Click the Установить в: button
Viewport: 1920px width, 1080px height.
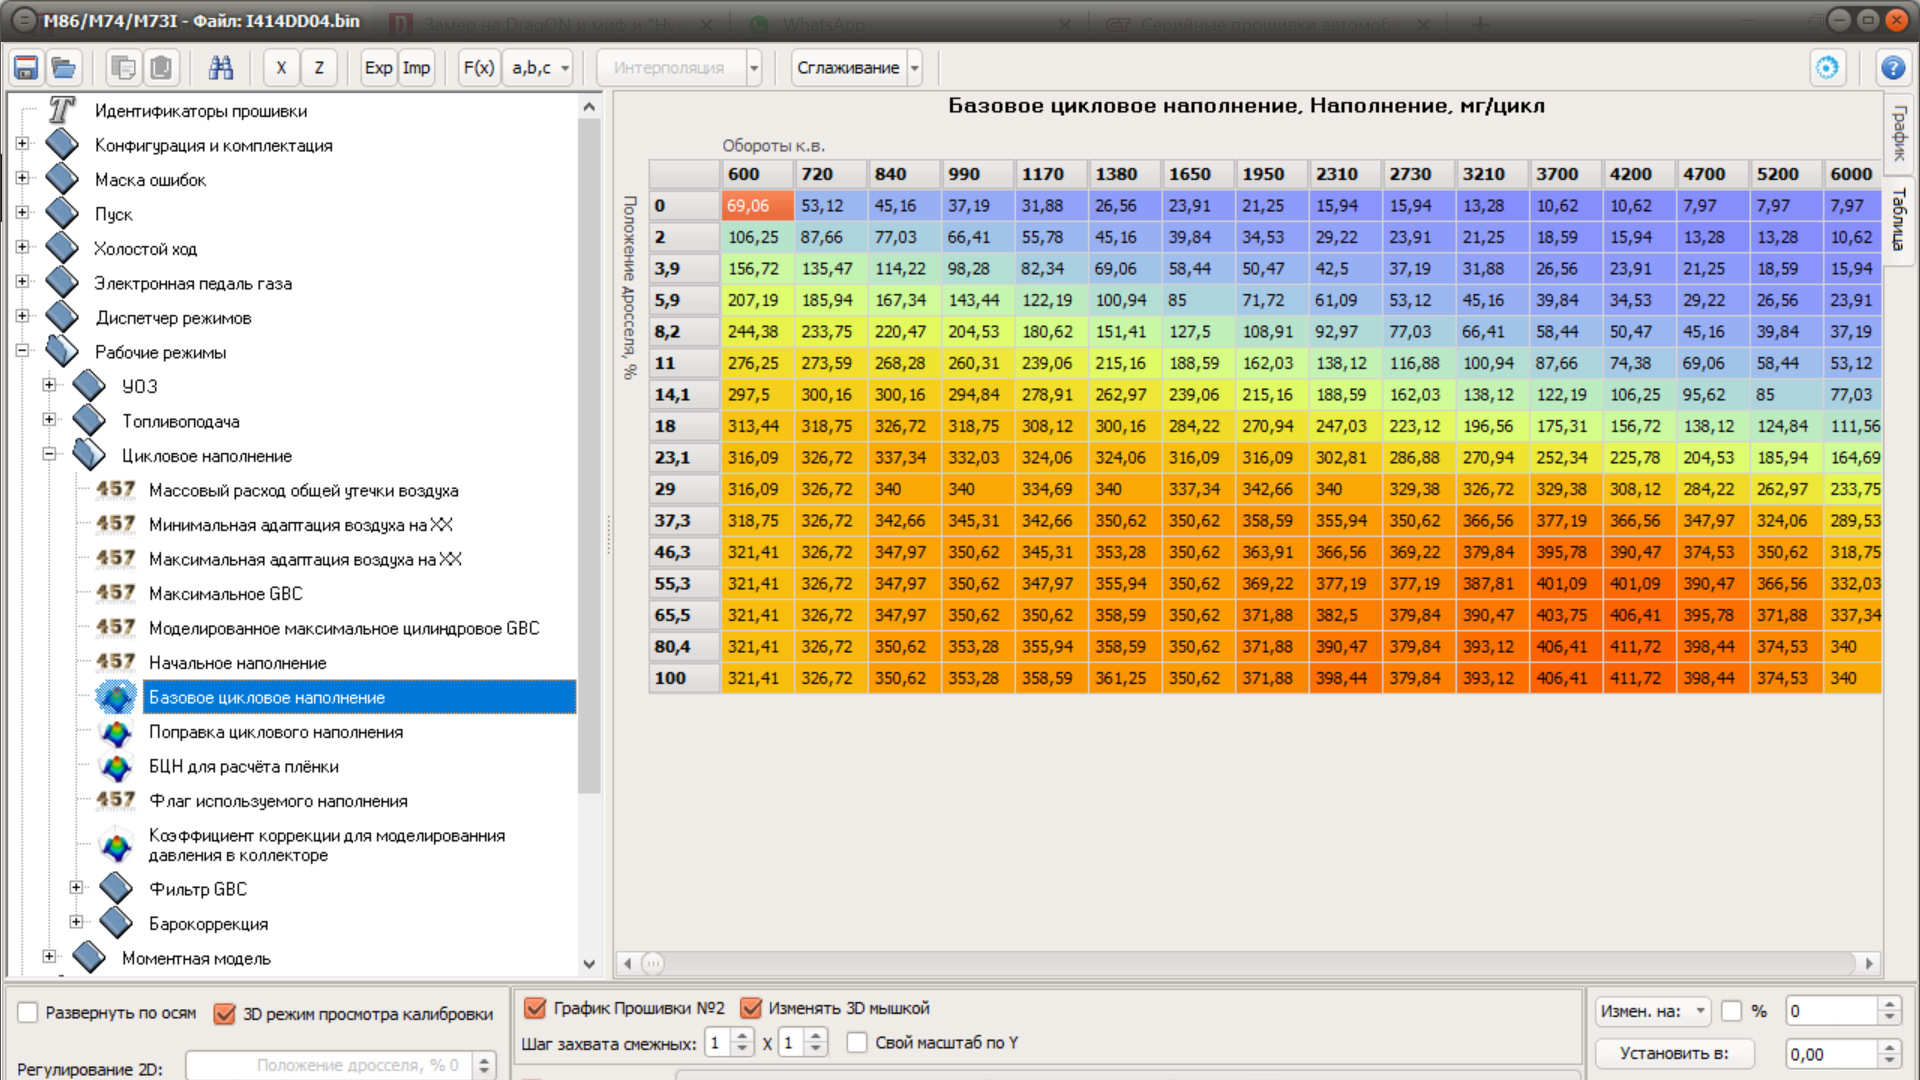[1674, 1053]
